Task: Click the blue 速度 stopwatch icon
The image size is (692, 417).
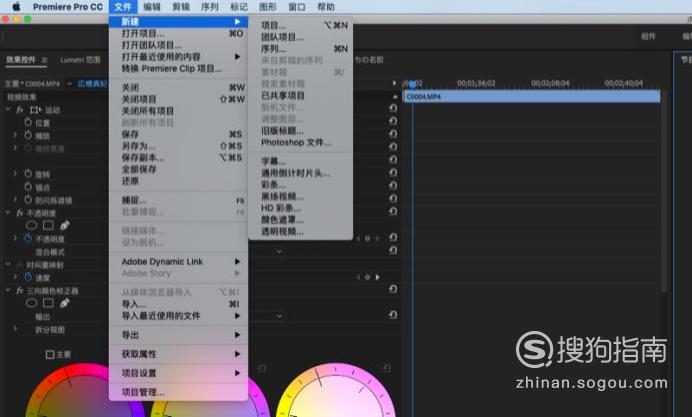Action: pyautogui.click(x=28, y=277)
